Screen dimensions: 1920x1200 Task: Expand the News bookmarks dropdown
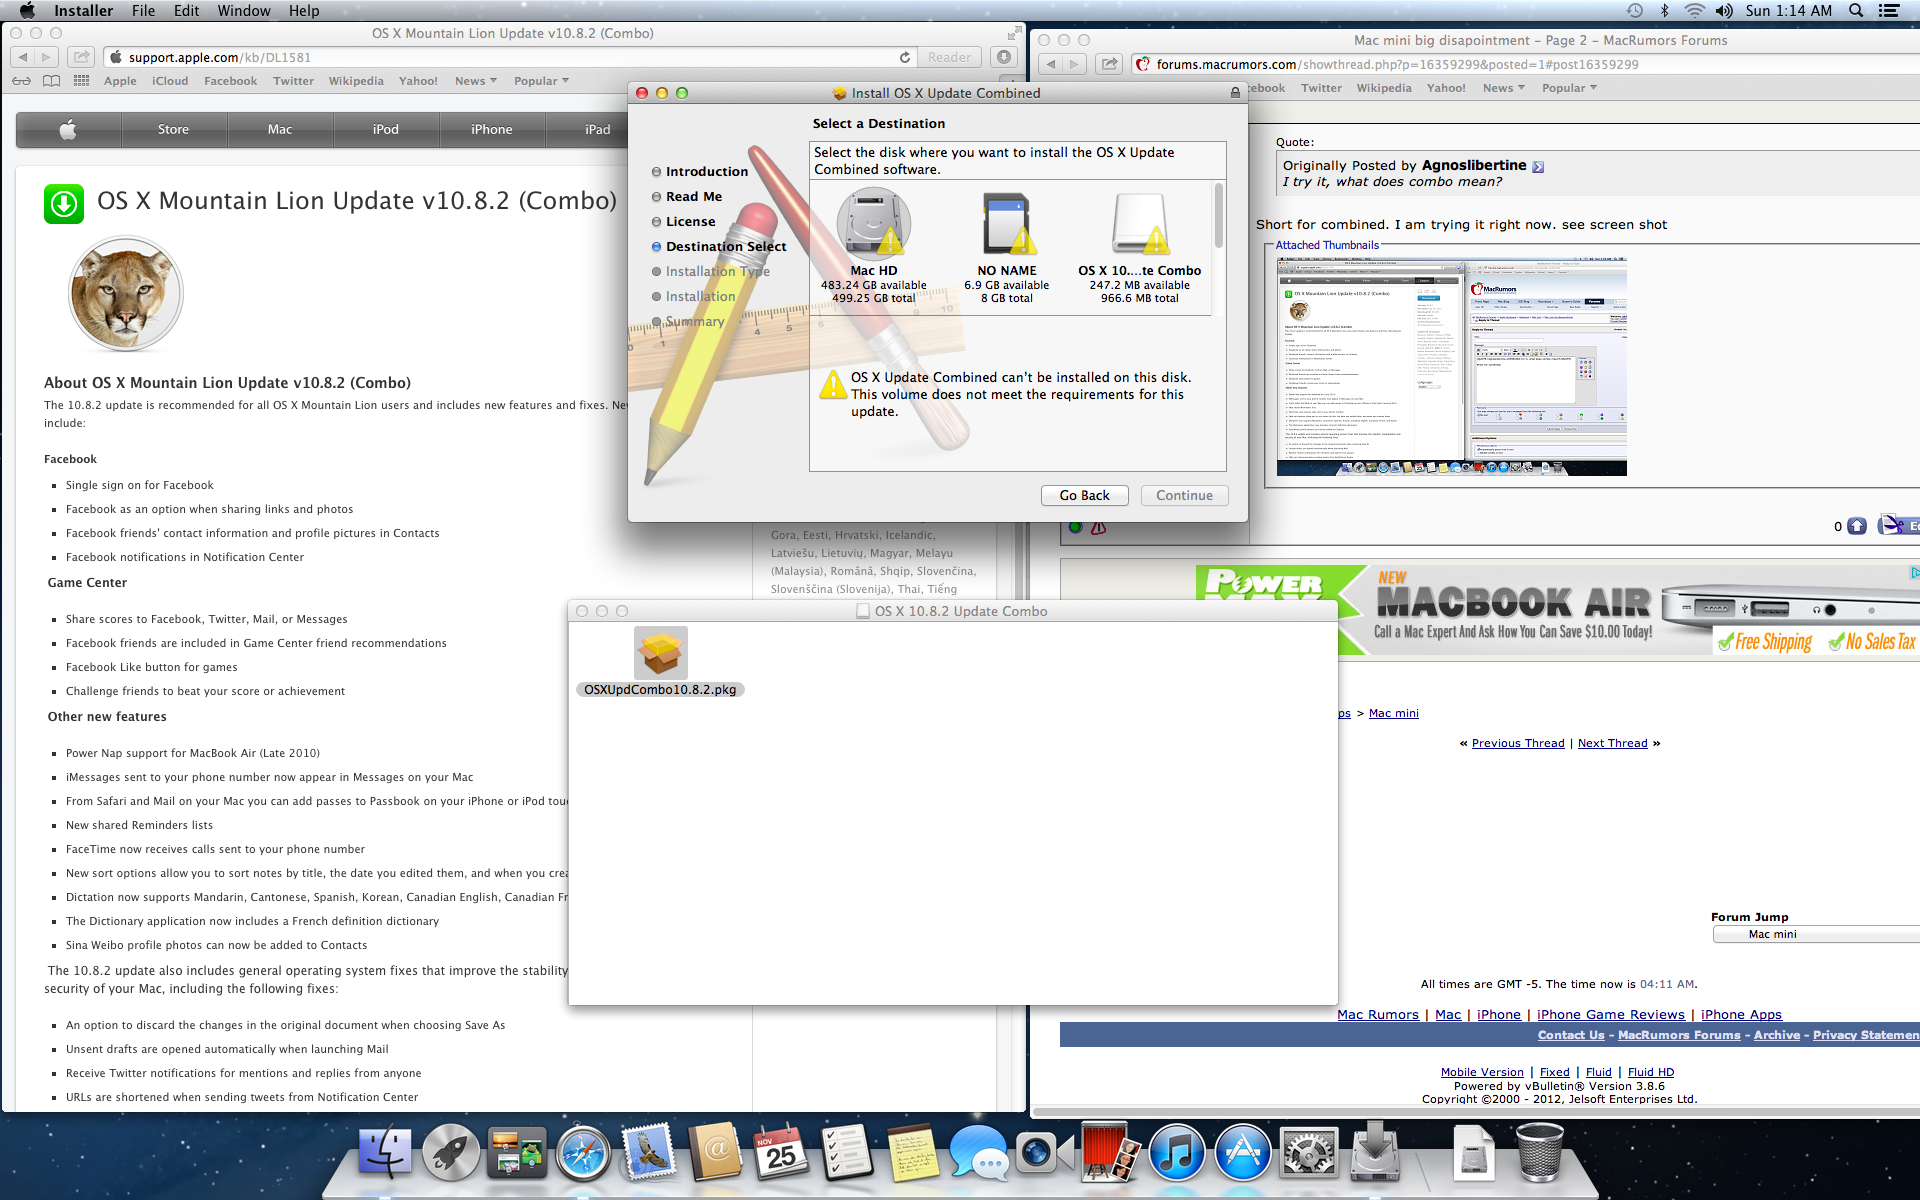[476, 81]
